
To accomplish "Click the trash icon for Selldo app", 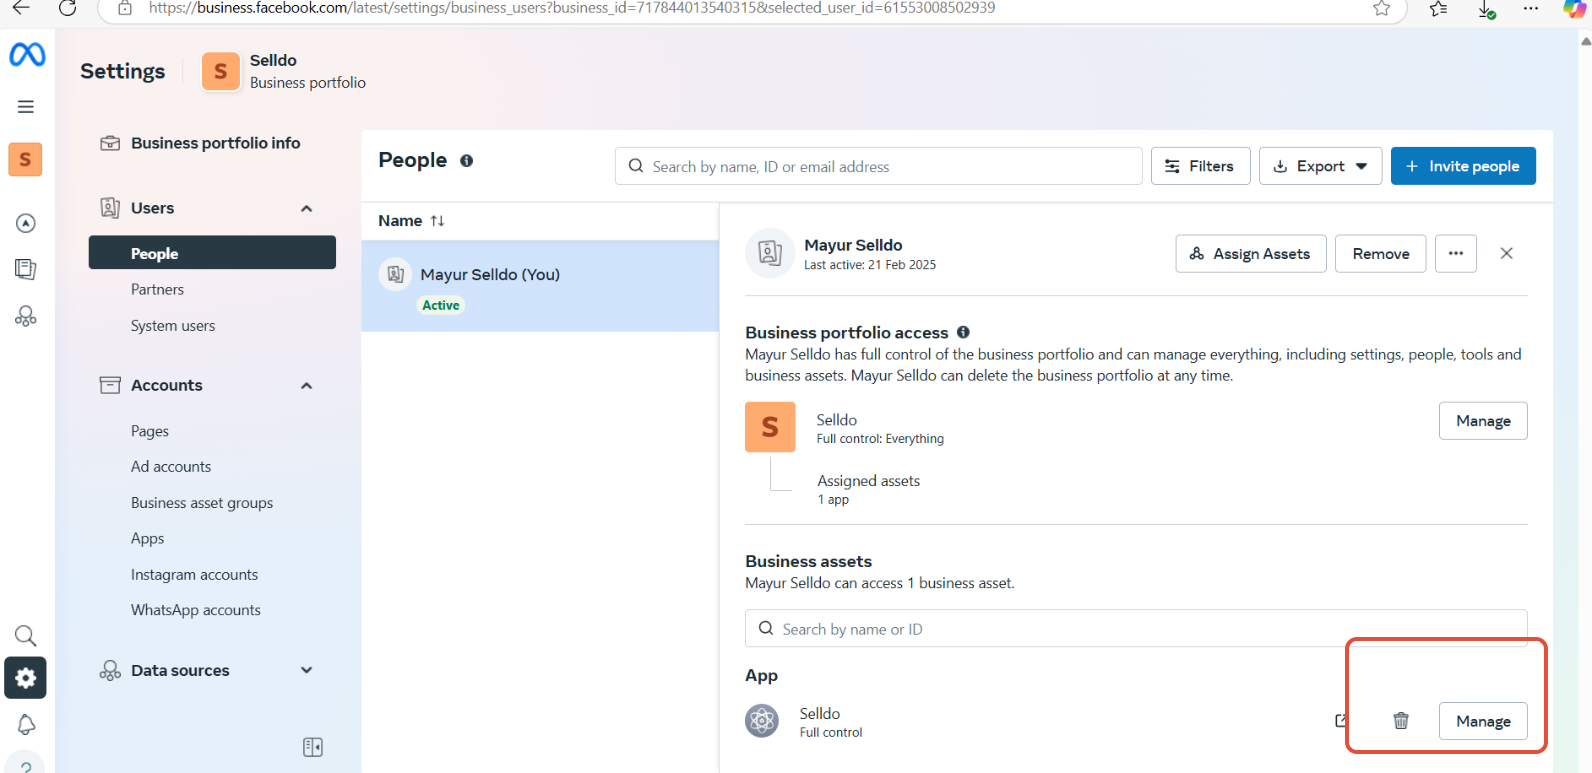I will tap(1401, 721).
